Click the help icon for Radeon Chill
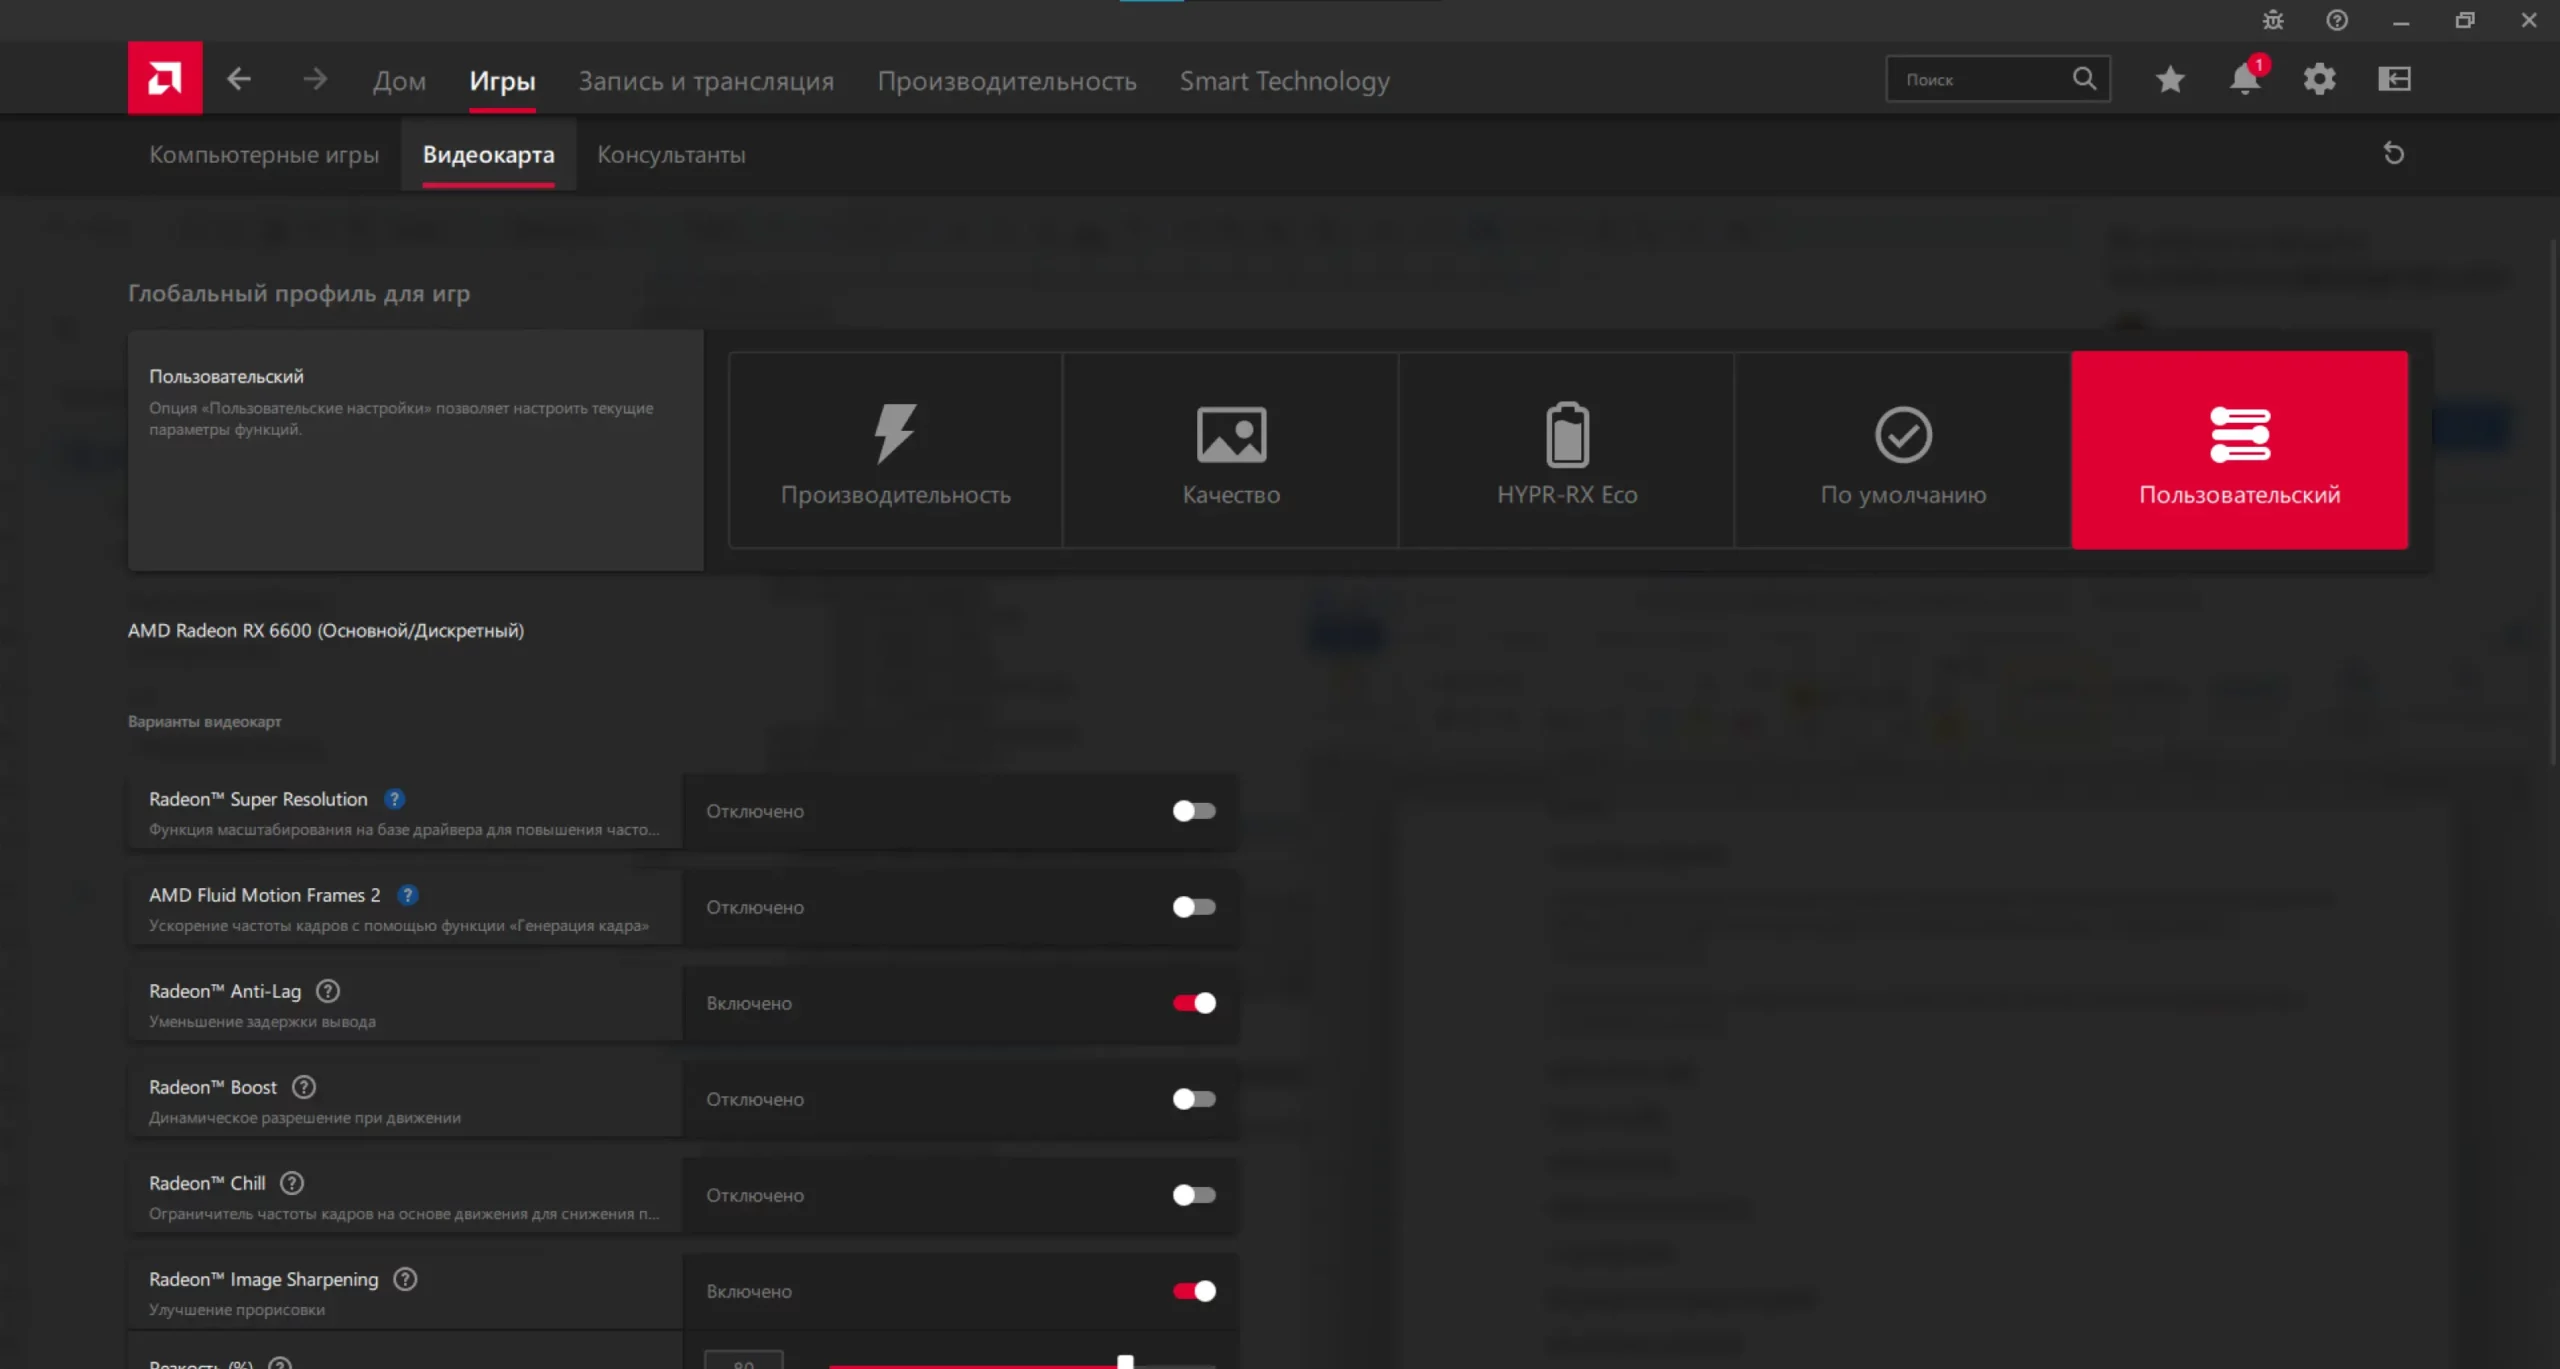The width and height of the screenshot is (2560, 1369). click(292, 1183)
